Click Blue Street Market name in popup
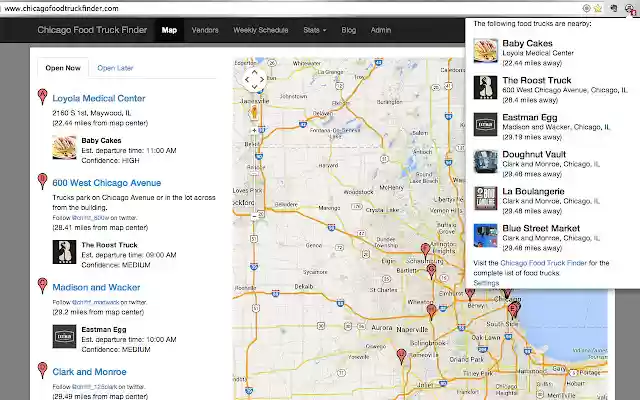Image resolution: width=640 pixels, height=400 pixels. pyautogui.click(x=541, y=228)
